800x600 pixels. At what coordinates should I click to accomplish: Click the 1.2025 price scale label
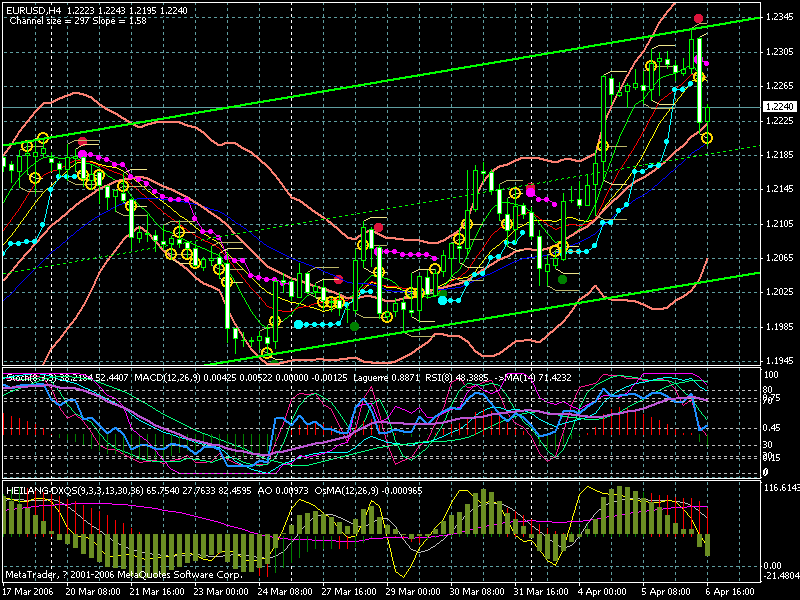pyautogui.click(x=779, y=292)
